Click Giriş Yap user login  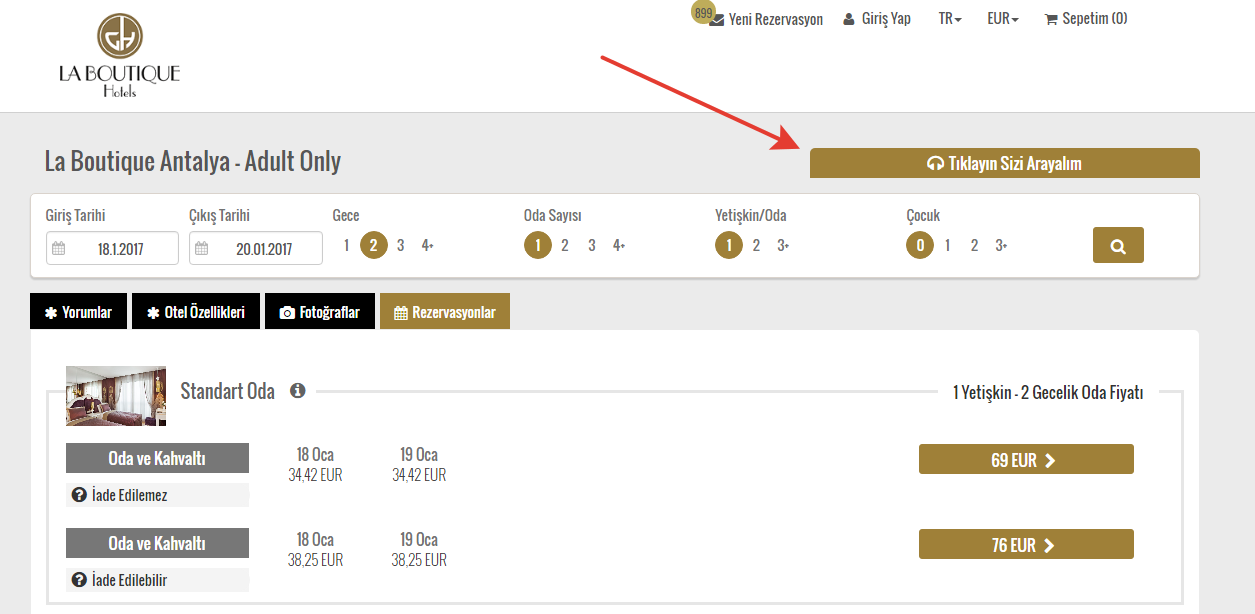pyautogui.click(x=877, y=18)
